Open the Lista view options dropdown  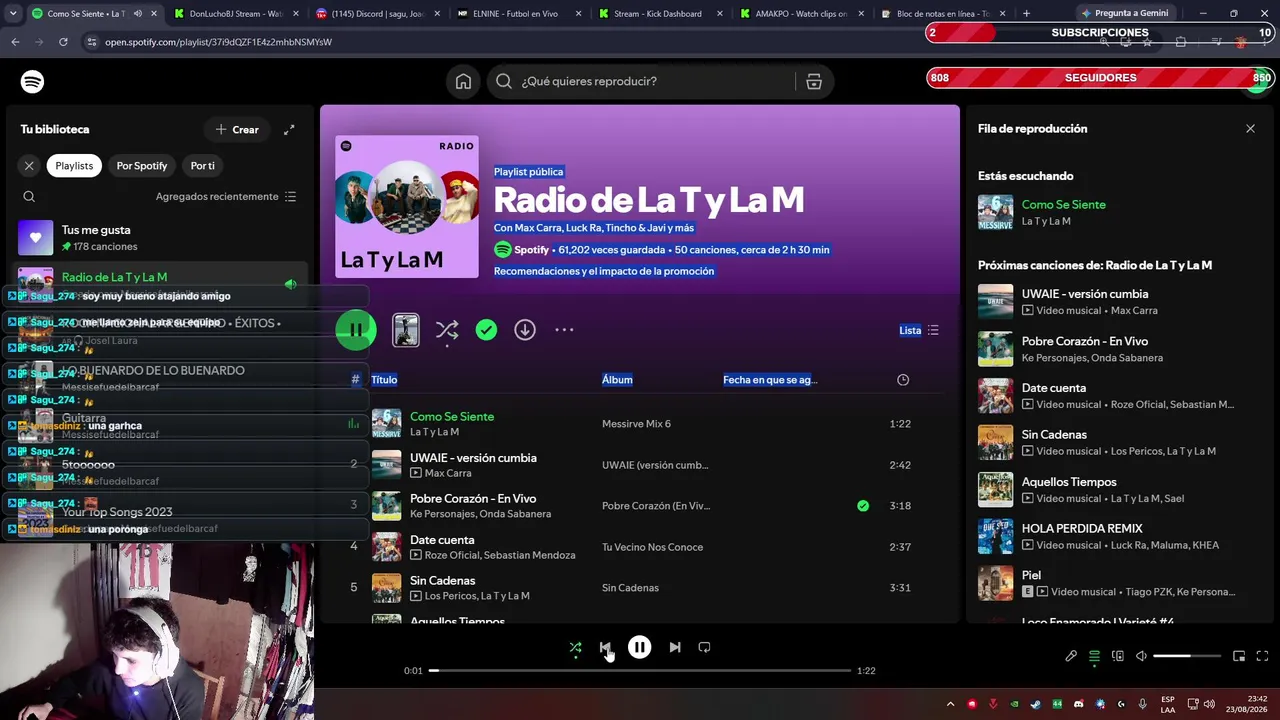(919, 330)
